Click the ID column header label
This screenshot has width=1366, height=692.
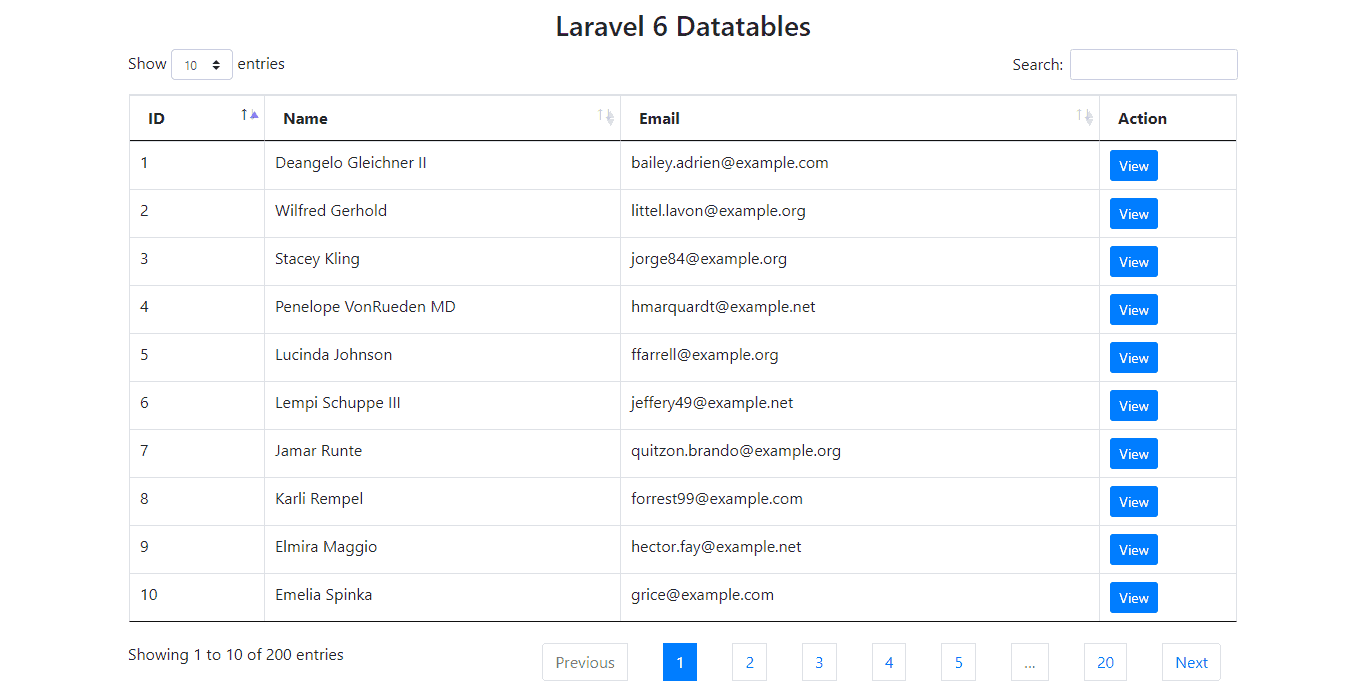(x=156, y=118)
